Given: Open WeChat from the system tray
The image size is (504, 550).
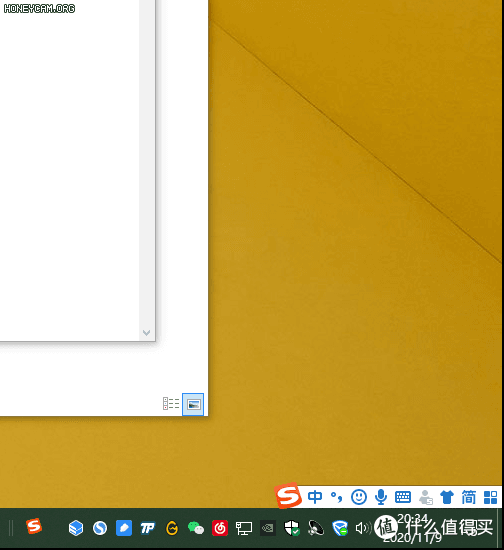Looking at the screenshot, I should click(x=196, y=528).
